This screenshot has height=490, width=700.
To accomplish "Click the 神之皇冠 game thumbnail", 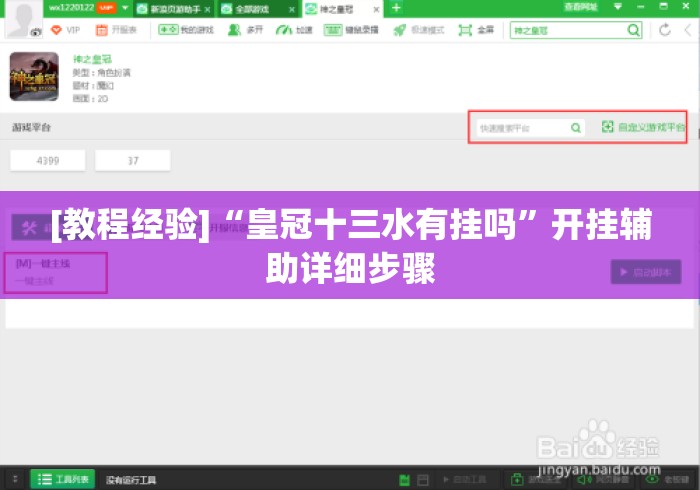I will click(34, 76).
